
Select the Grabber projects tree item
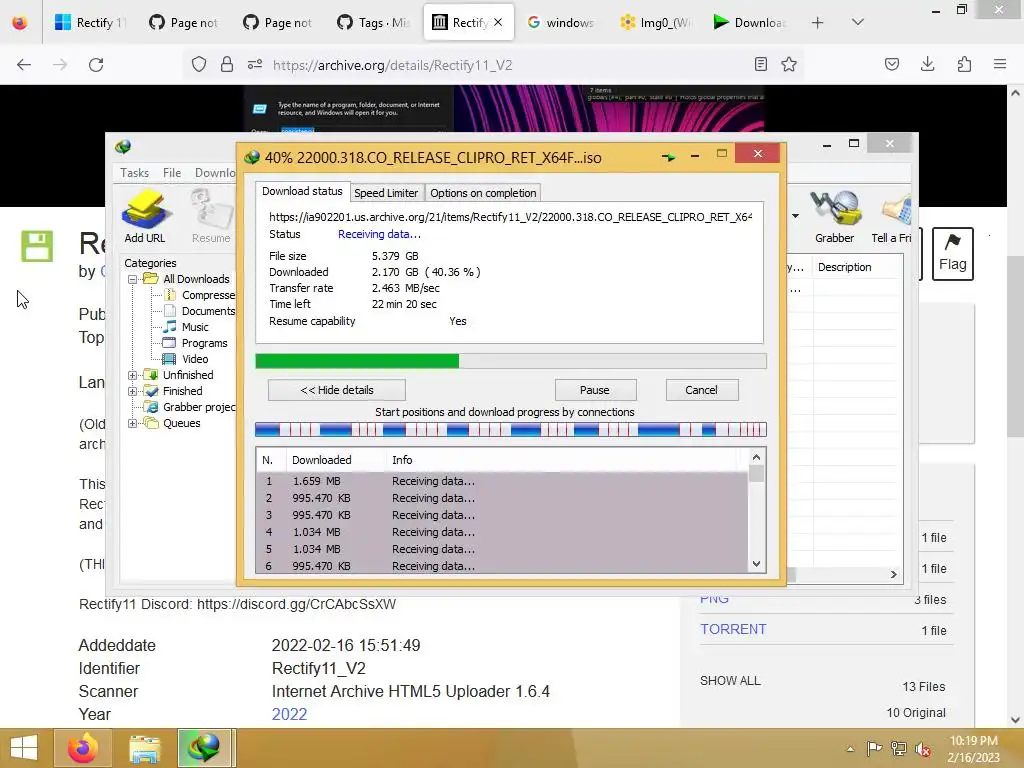189,407
